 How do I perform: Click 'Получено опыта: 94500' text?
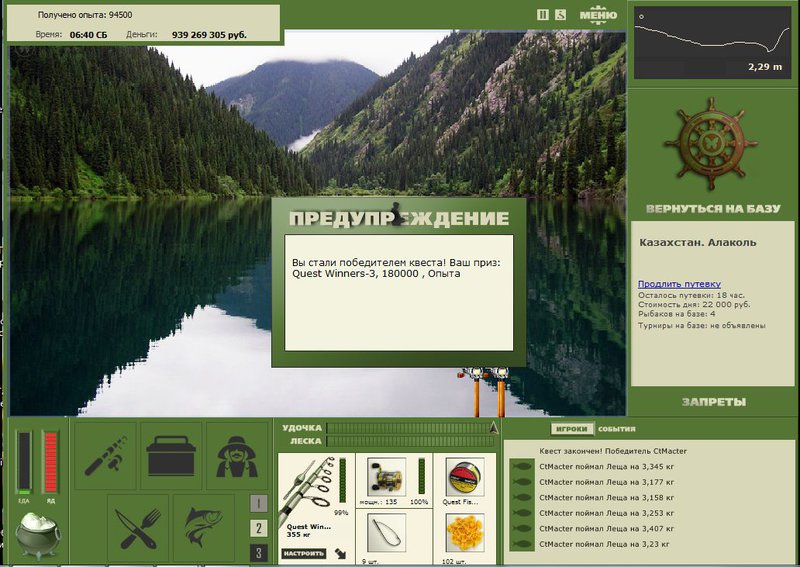coord(85,15)
